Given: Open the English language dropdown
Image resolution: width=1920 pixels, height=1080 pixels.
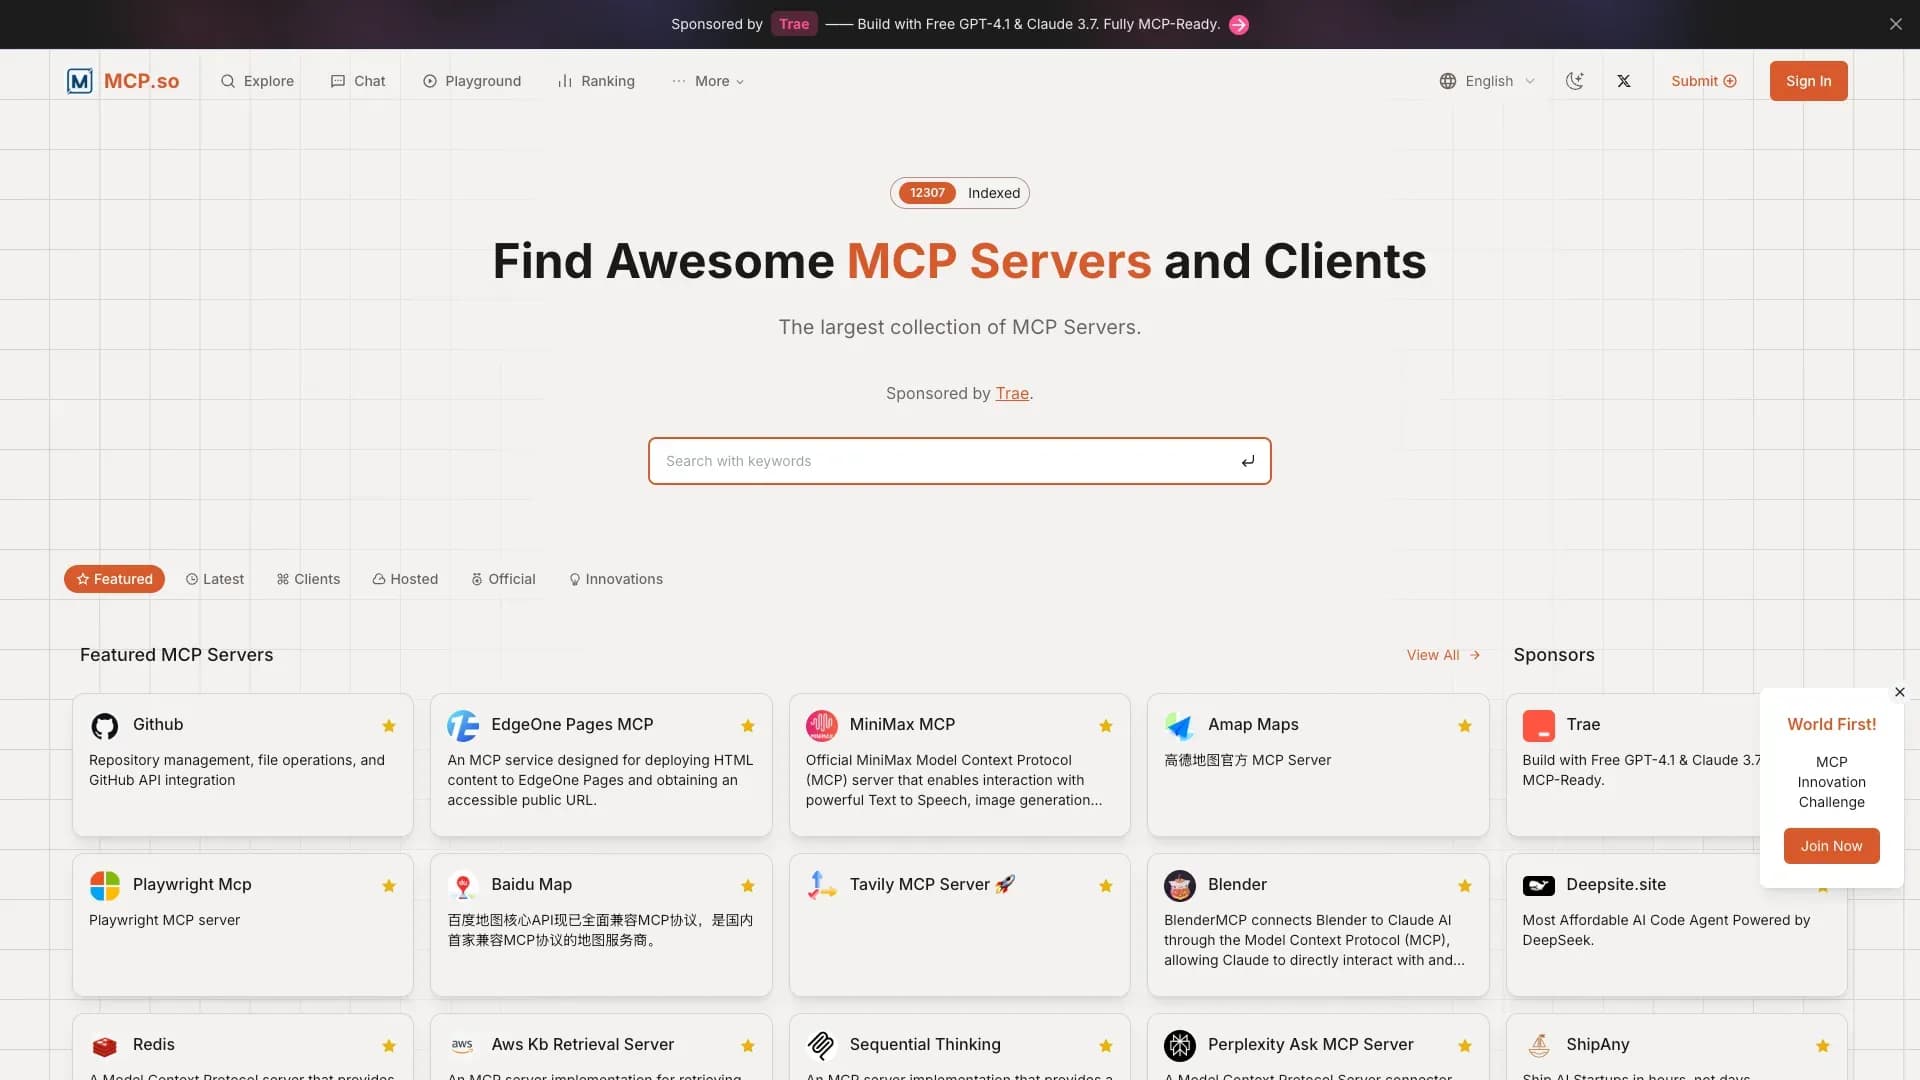Looking at the screenshot, I should point(1487,81).
